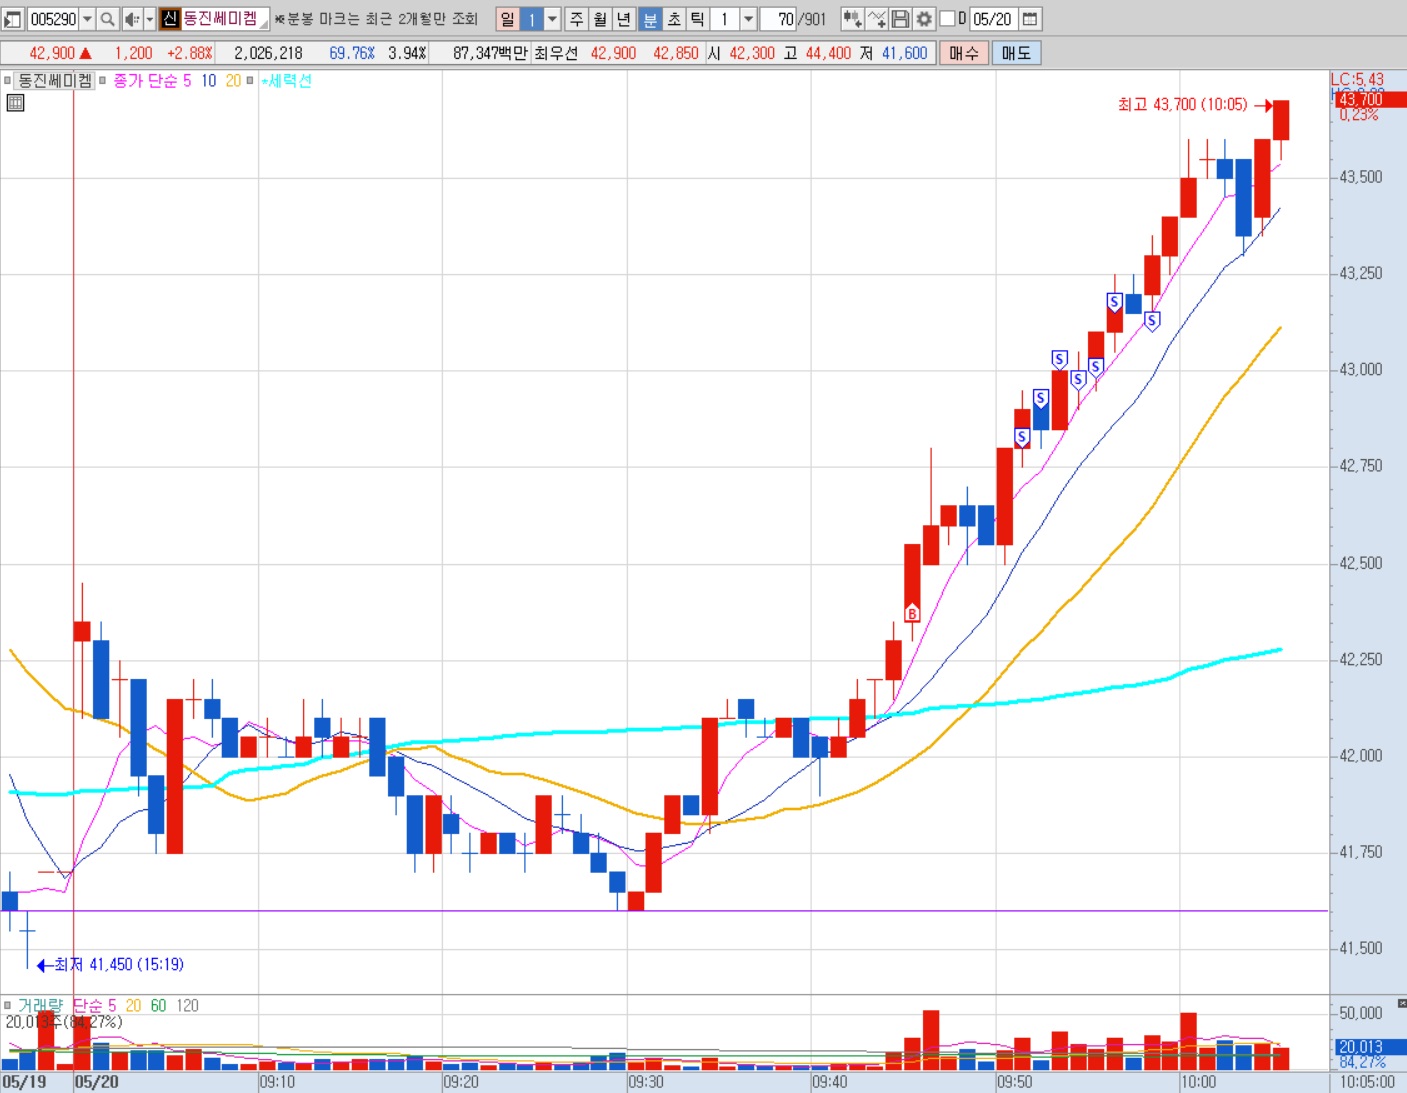Click the volume value 2,026,218
The width and height of the screenshot is (1407, 1093).
pos(268,53)
